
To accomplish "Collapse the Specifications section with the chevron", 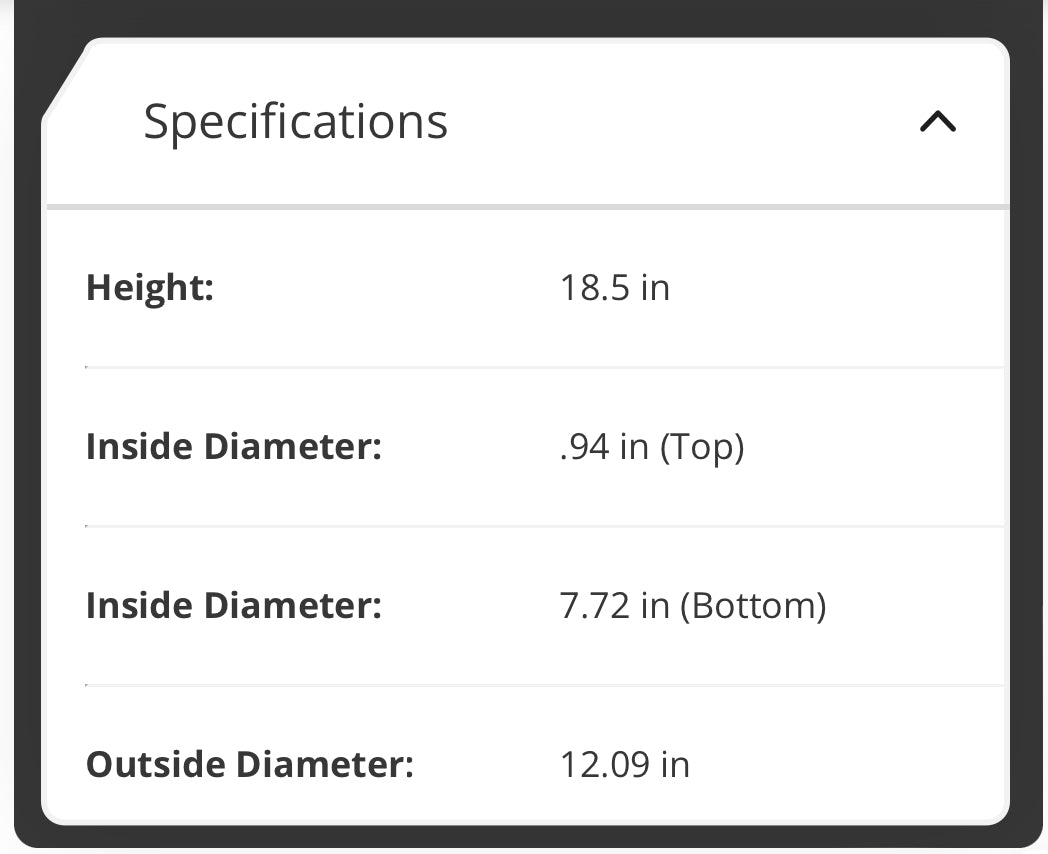I will 937,122.
